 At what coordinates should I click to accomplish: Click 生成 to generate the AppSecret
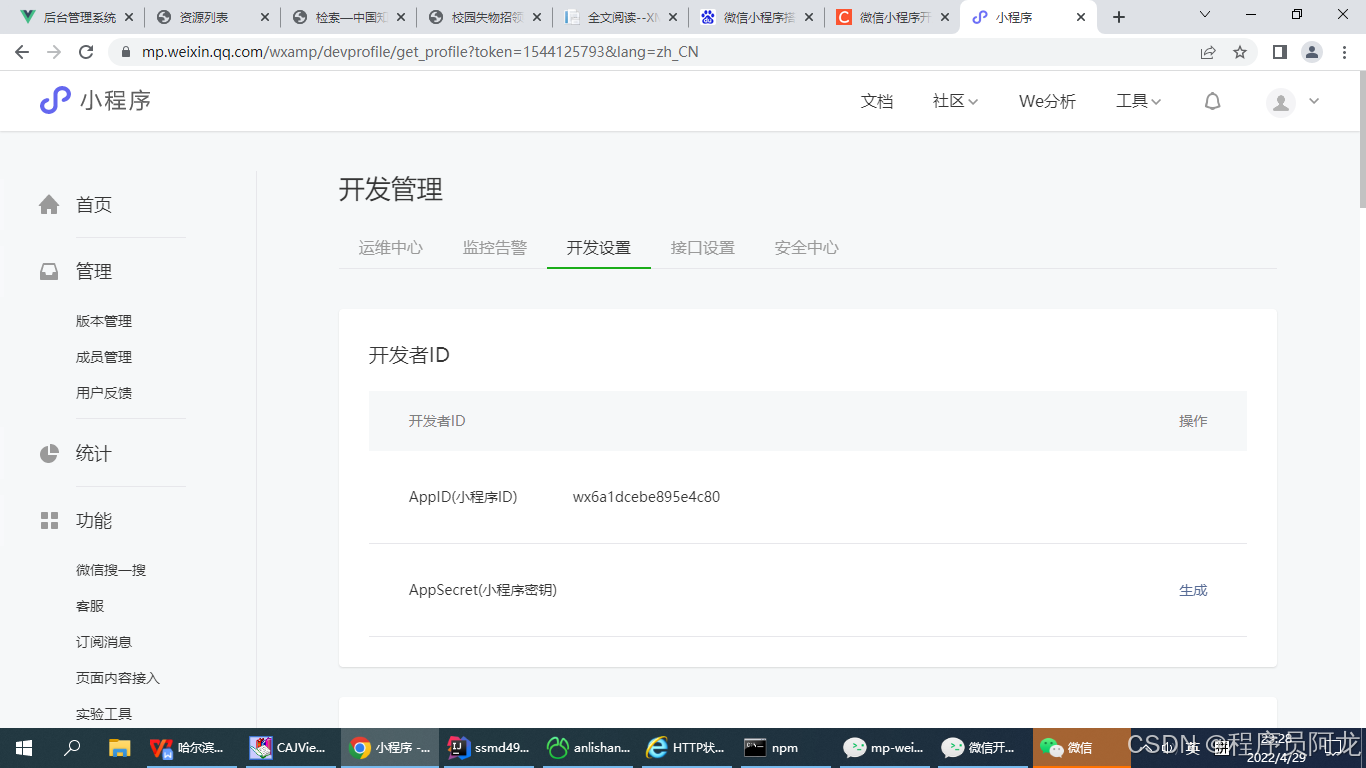[1193, 590]
